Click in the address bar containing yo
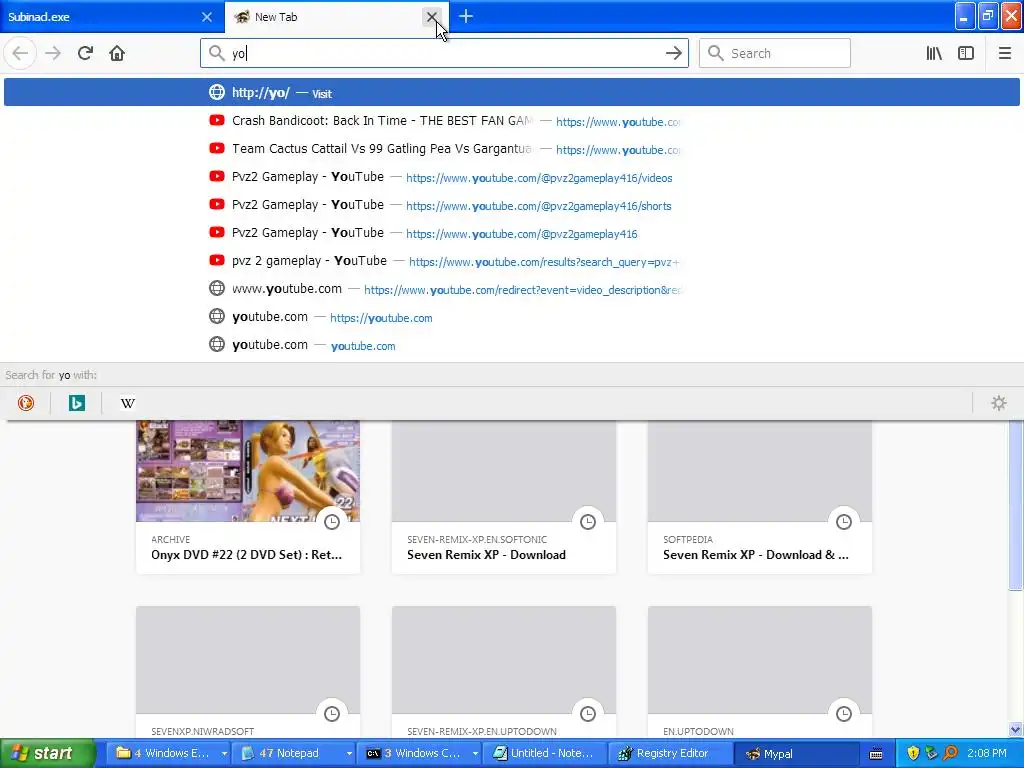Viewport: 1024px width, 768px height. pyautogui.click(x=444, y=54)
